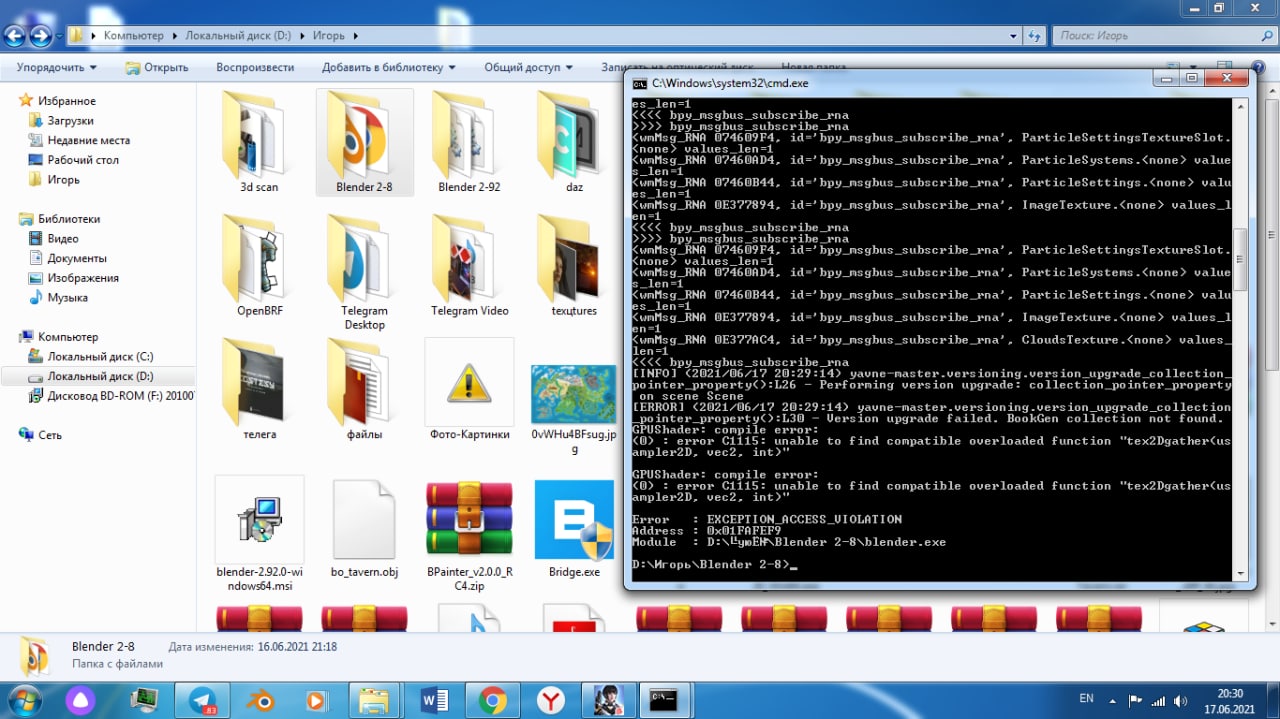Open the Документы library
Screen dimensions: 1280x719
coord(77,258)
